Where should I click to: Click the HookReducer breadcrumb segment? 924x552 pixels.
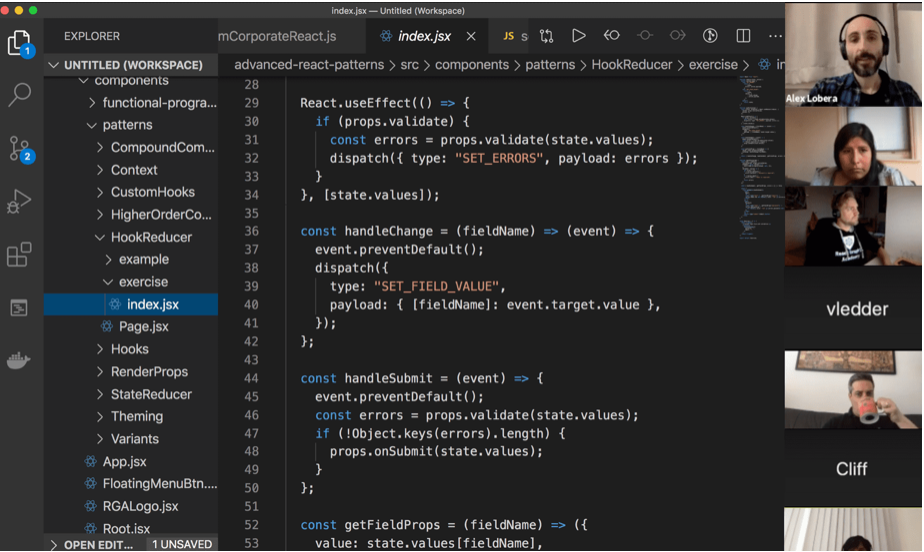click(633, 65)
